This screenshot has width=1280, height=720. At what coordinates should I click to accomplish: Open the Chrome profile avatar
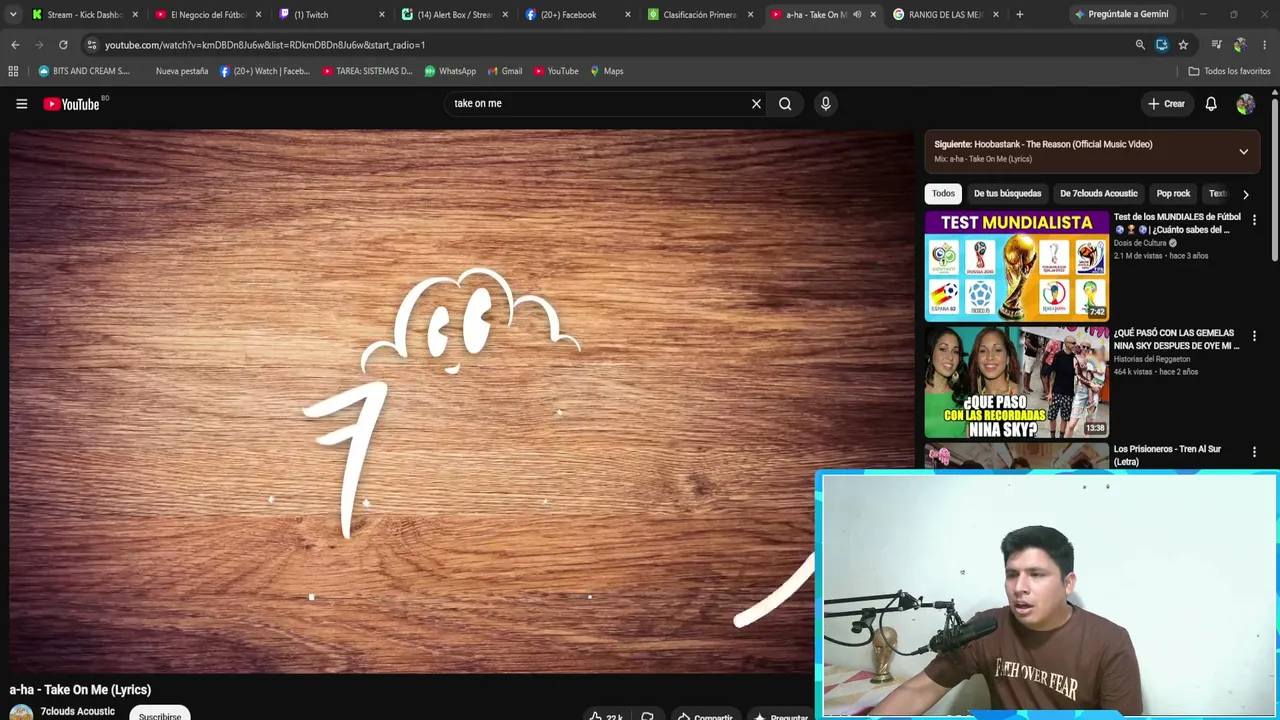[1240, 45]
